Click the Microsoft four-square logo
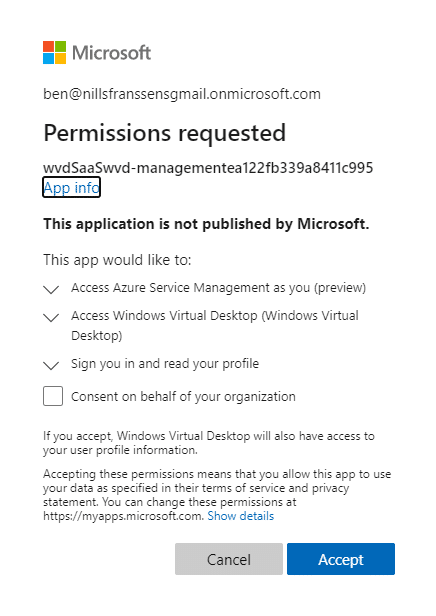 (x=55, y=52)
